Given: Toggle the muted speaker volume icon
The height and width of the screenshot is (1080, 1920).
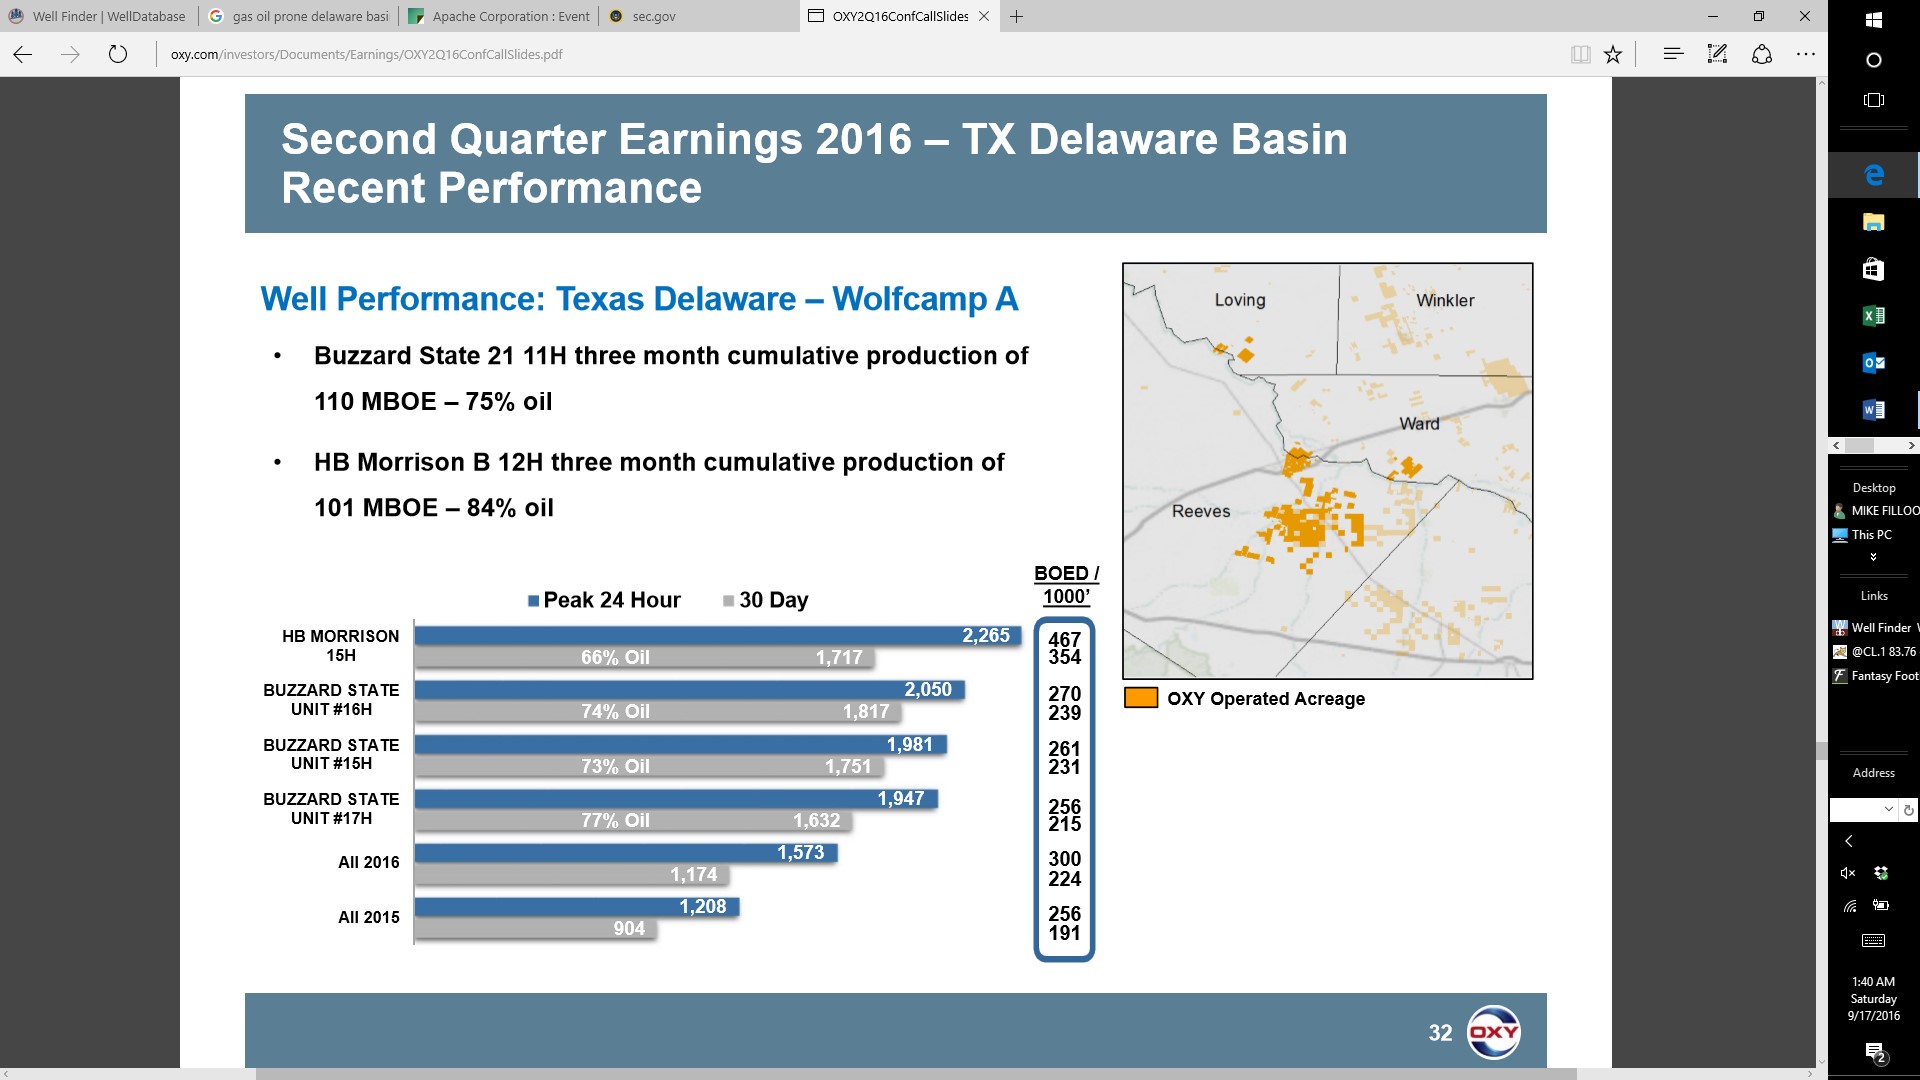Looking at the screenshot, I should (1848, 873).
